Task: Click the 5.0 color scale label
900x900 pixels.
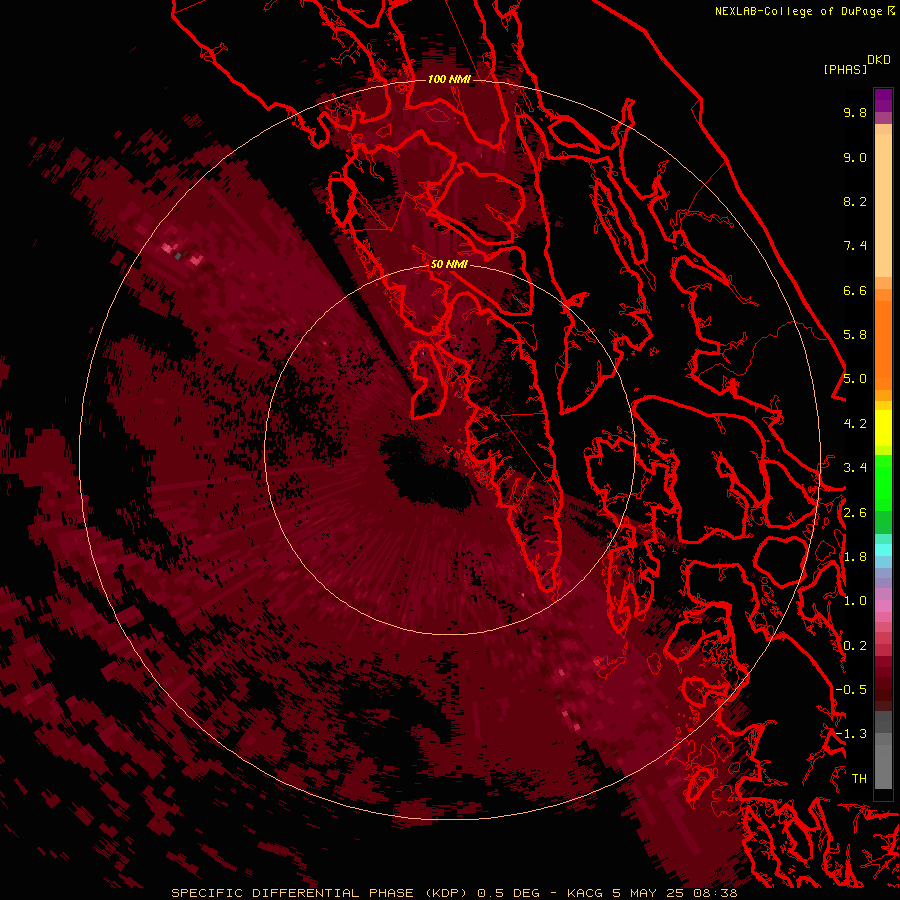Action: click(855, 379)
